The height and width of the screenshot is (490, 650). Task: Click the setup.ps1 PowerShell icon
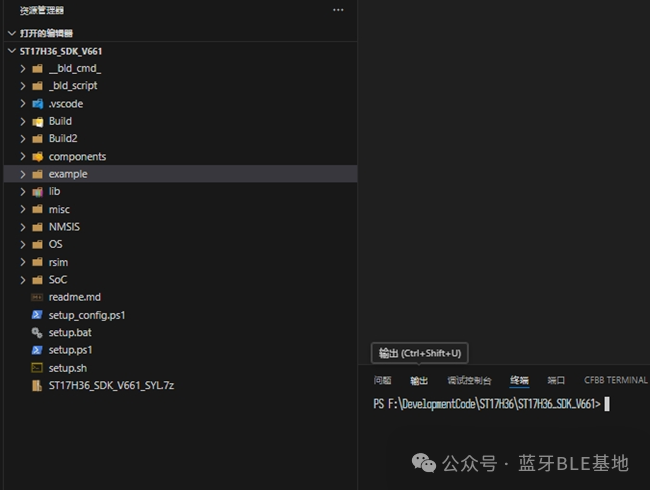pos(37,350)
